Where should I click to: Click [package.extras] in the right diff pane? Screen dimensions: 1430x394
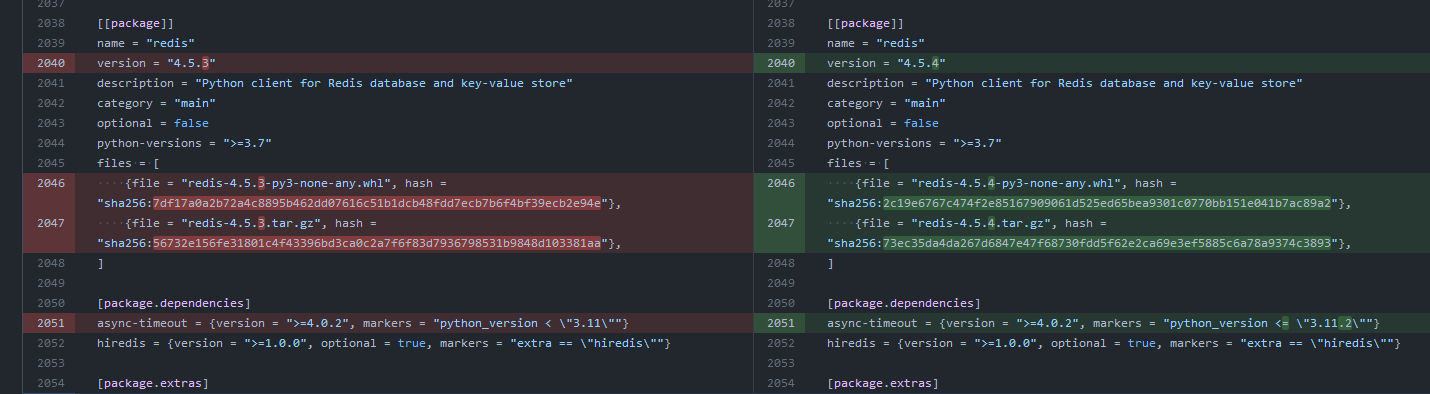[883, 383]
